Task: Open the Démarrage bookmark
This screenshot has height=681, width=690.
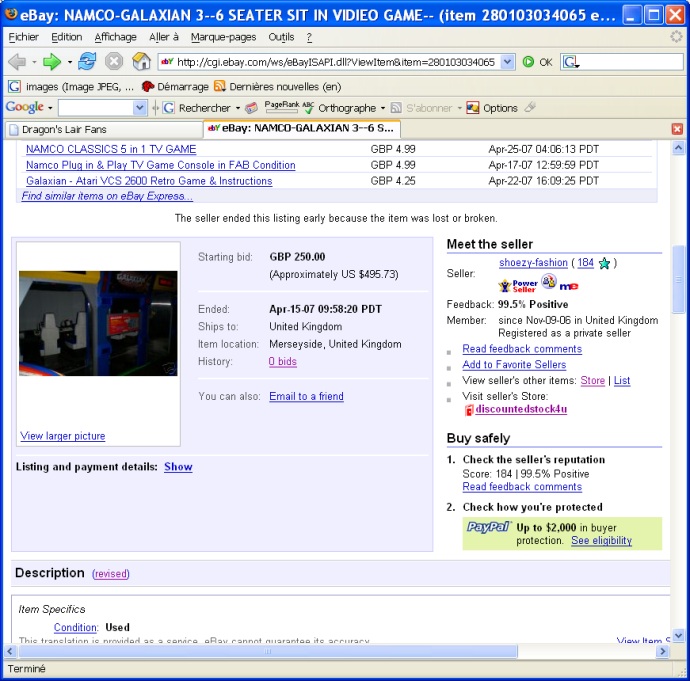Action: [x=175, y=87]
